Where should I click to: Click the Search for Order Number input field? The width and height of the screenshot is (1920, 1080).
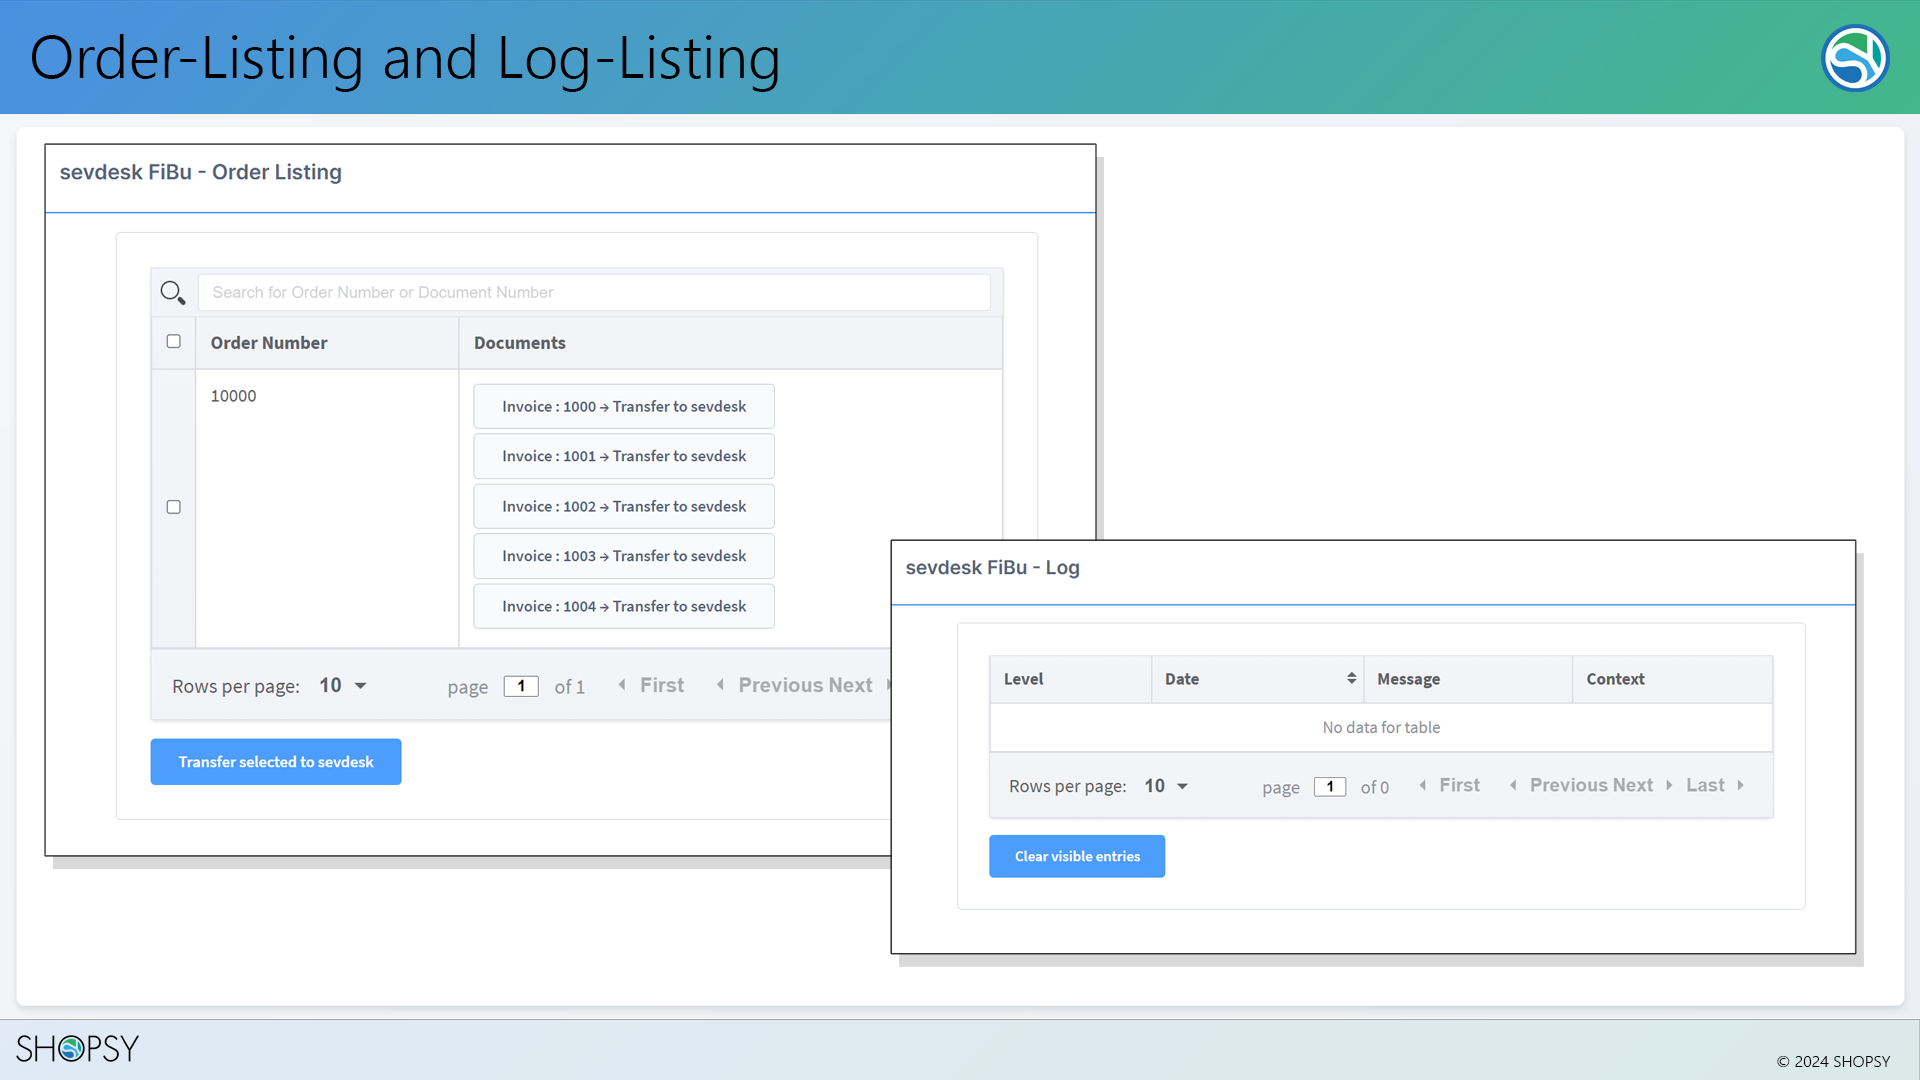point(593,291)
